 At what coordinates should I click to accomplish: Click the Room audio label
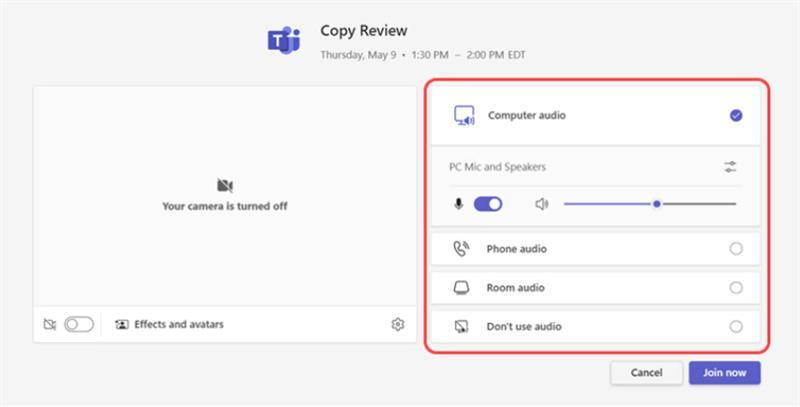tap(515, 288)
